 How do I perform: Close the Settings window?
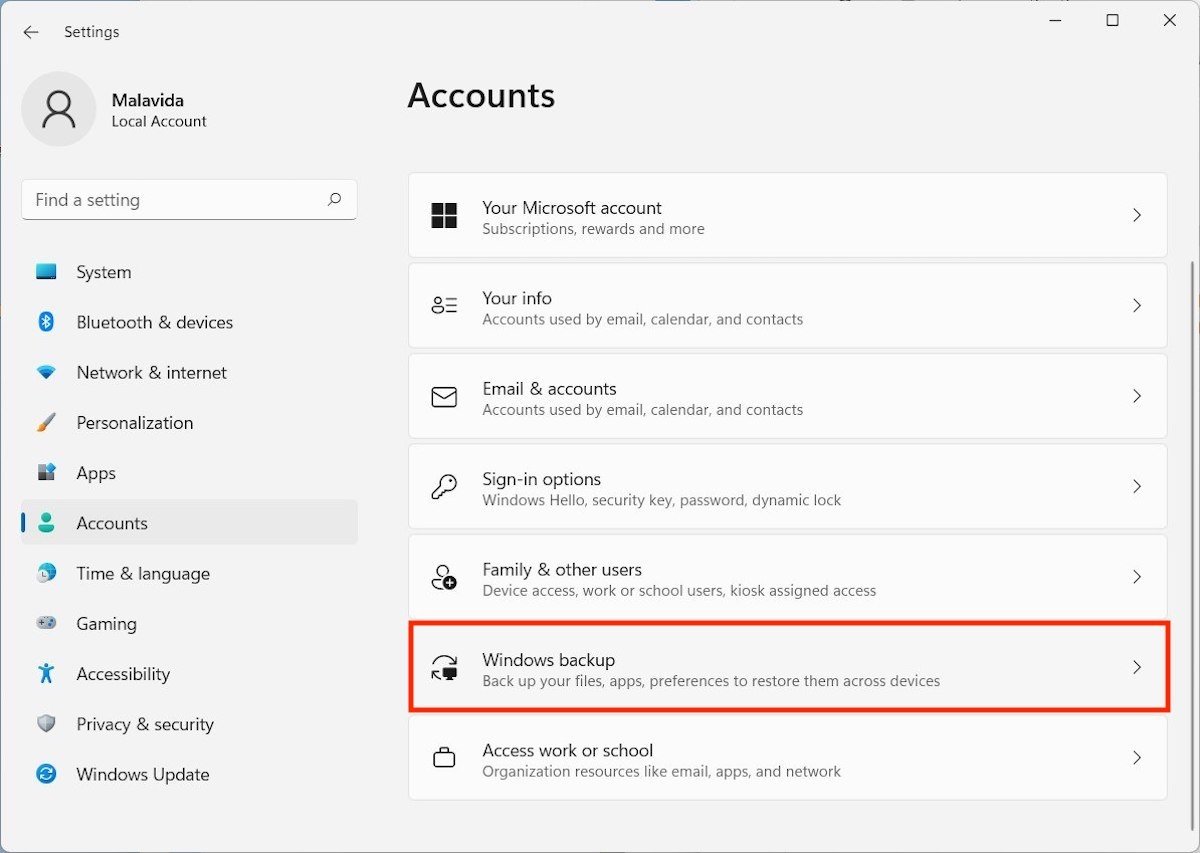1169,20
